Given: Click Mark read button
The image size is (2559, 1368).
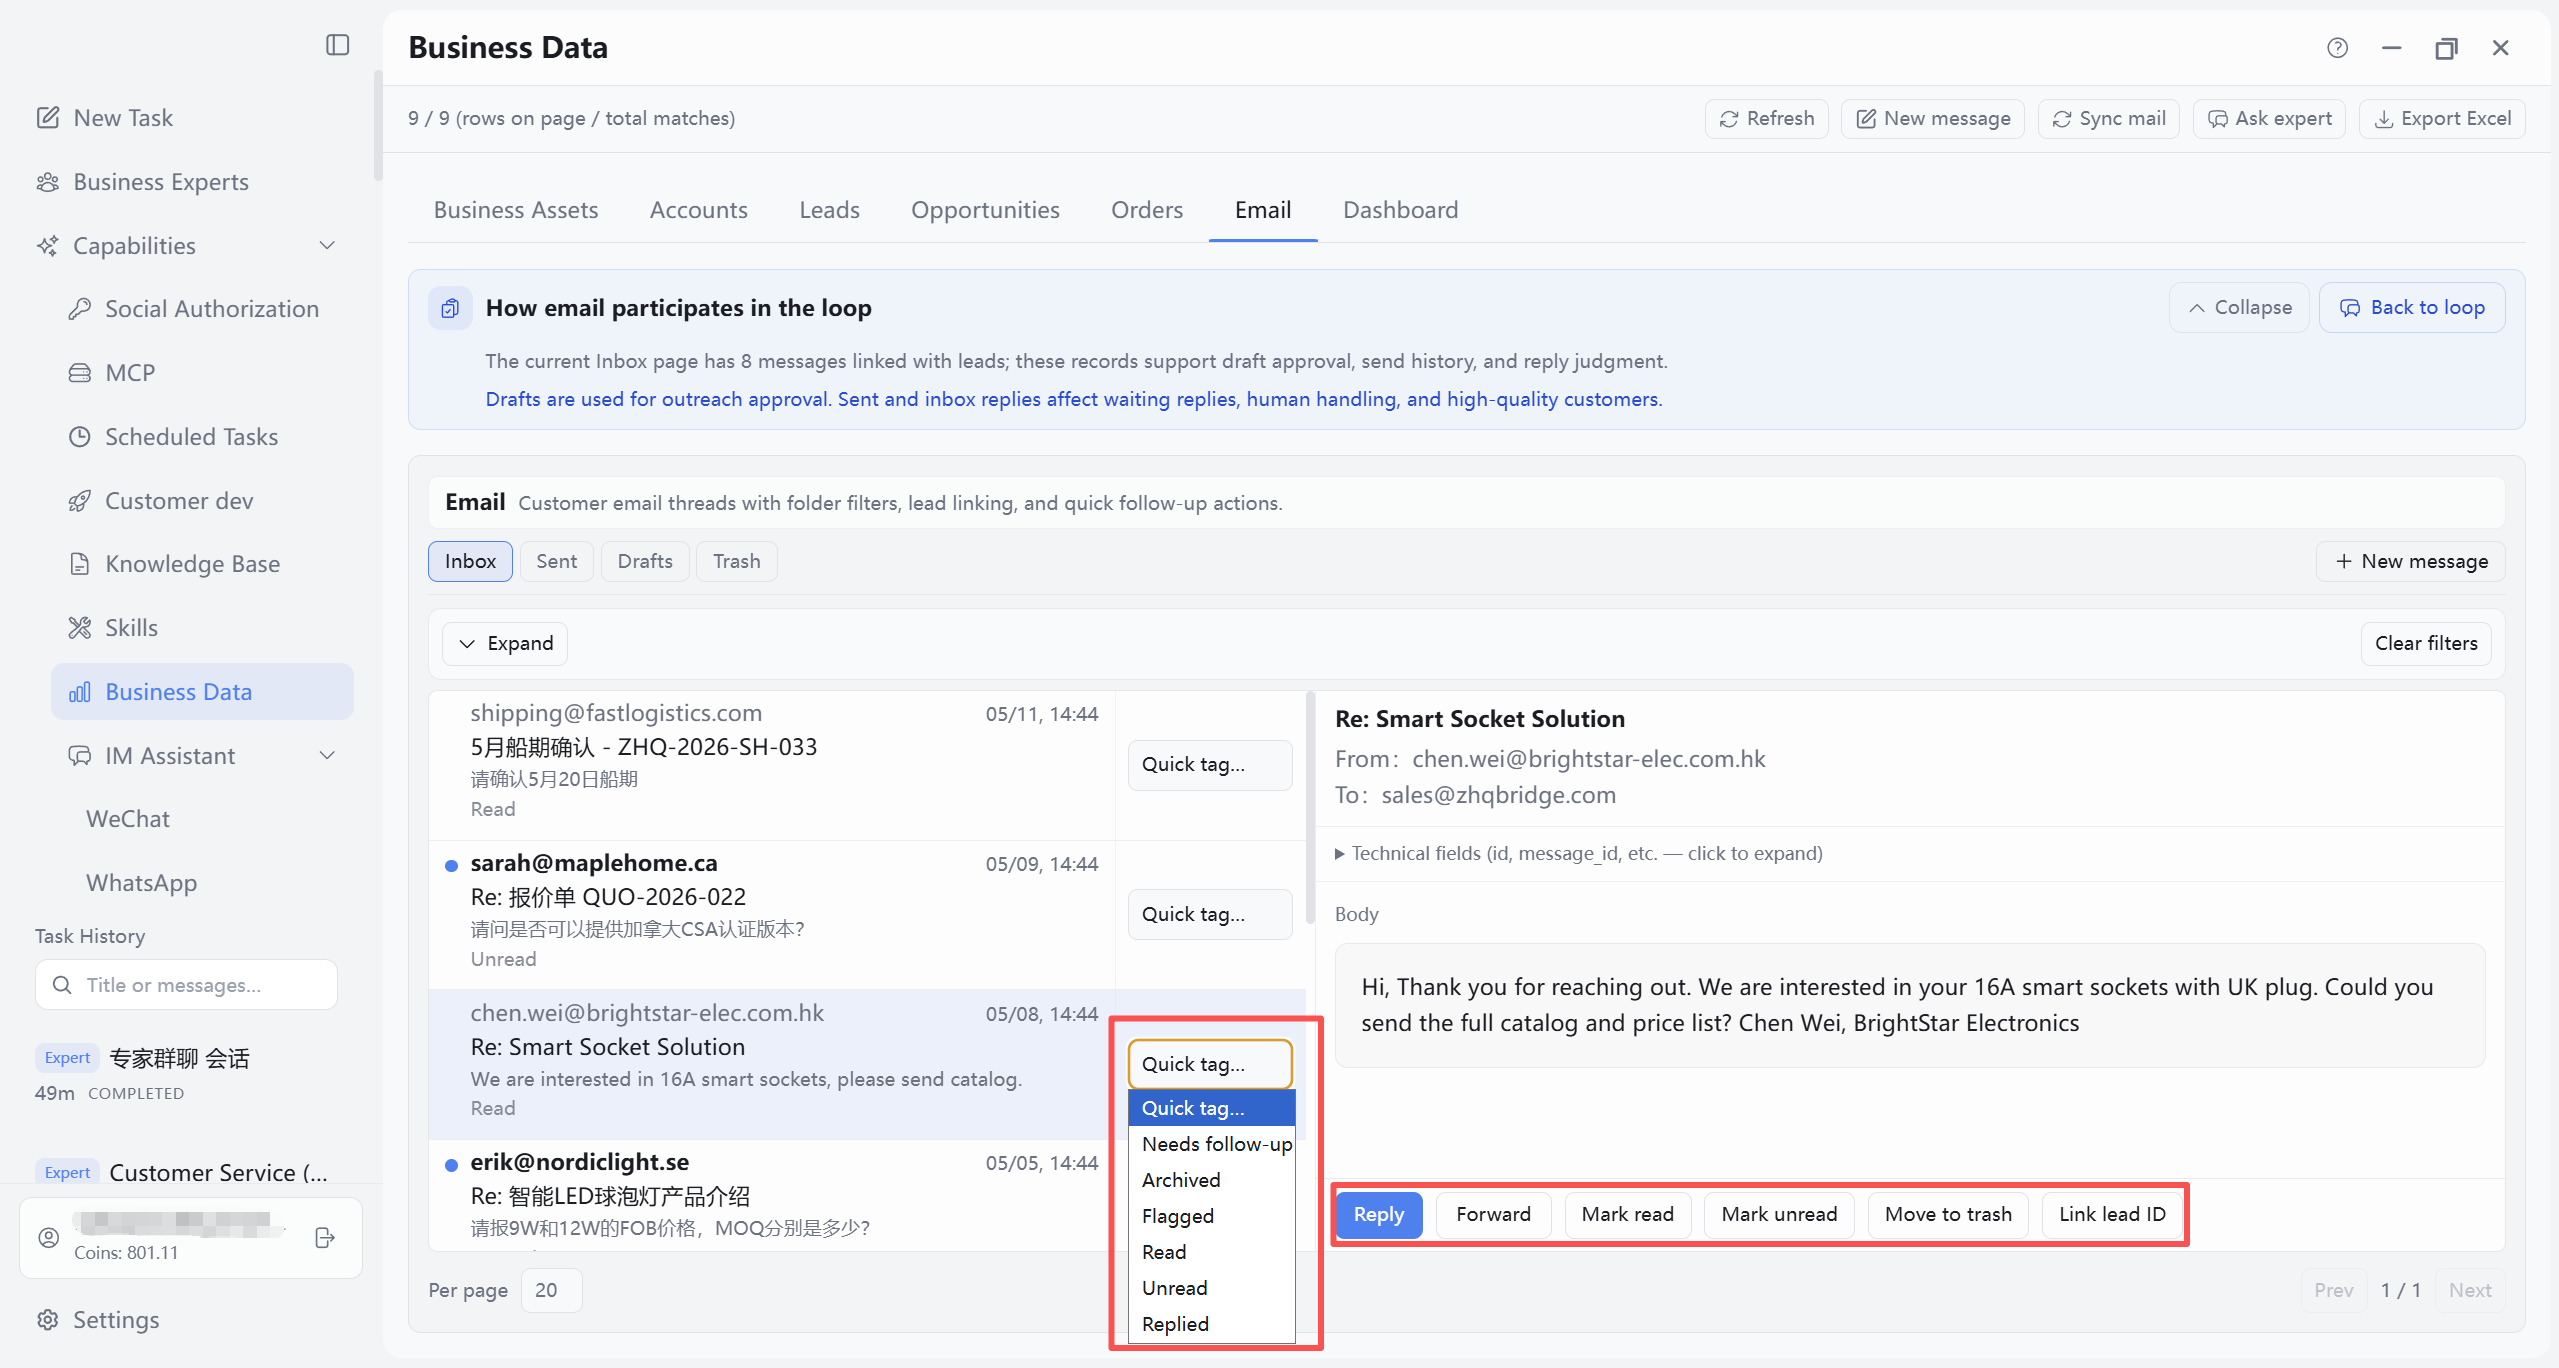Looking at the screenshot, I should tap(1628, 1215).
